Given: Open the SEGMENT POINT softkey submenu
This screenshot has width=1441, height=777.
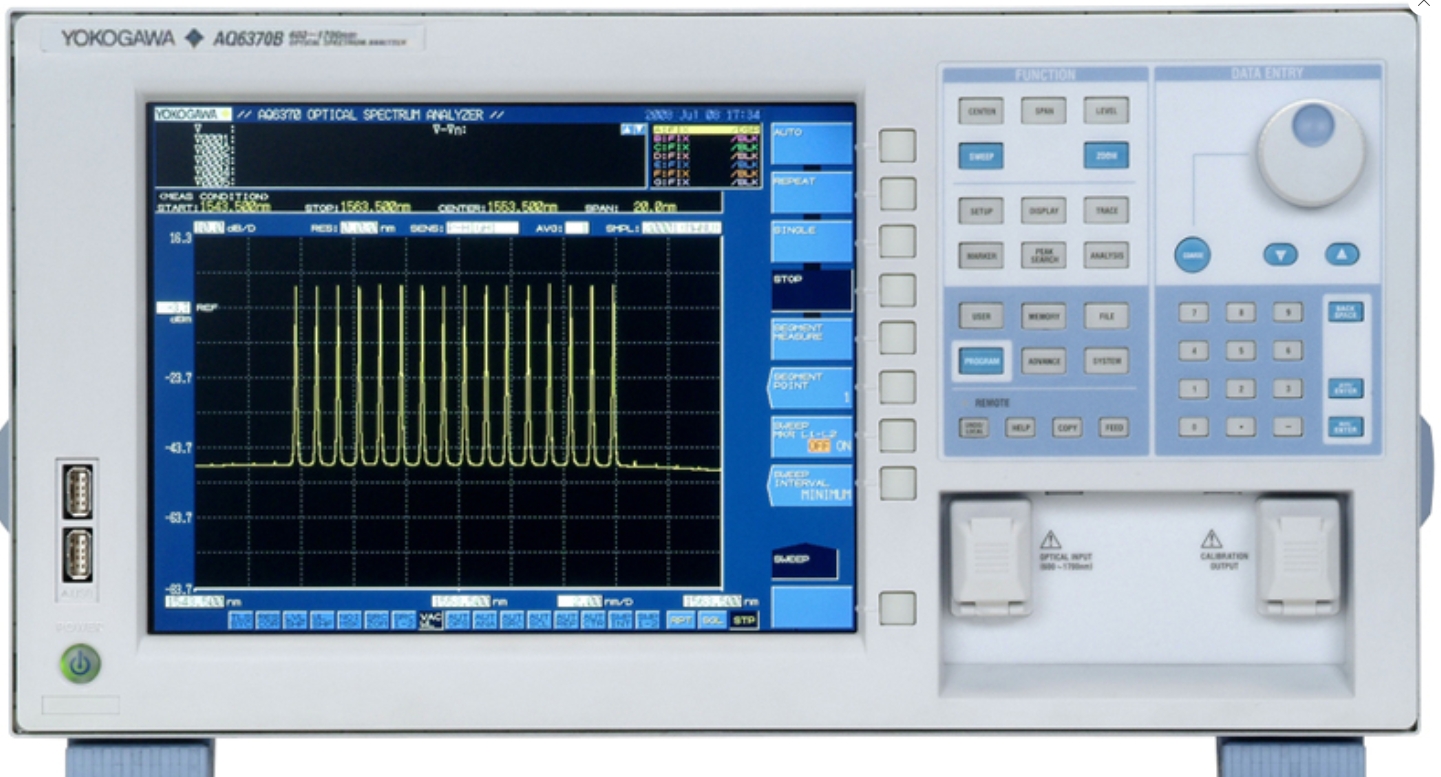Looking at the screenshot, I should pyautogui.click(x=815, y=385).
